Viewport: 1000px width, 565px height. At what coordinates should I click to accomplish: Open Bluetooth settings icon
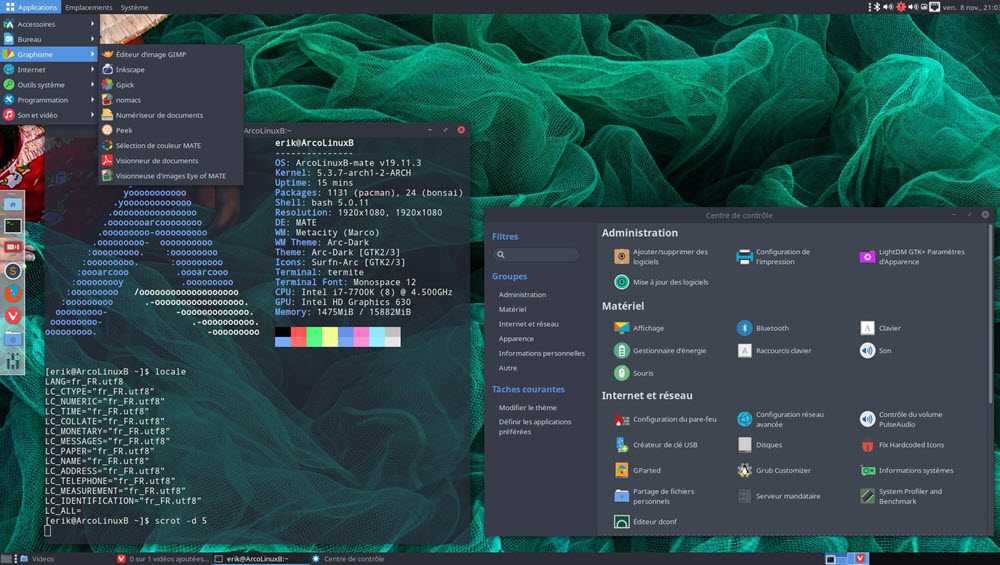[745, 328]
